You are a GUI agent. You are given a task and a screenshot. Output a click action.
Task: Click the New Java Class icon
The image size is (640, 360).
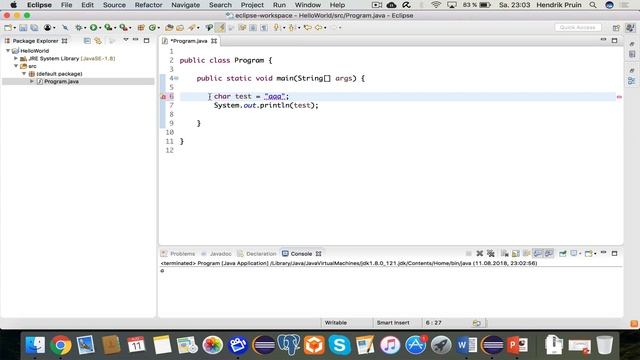tap(152, 27)
